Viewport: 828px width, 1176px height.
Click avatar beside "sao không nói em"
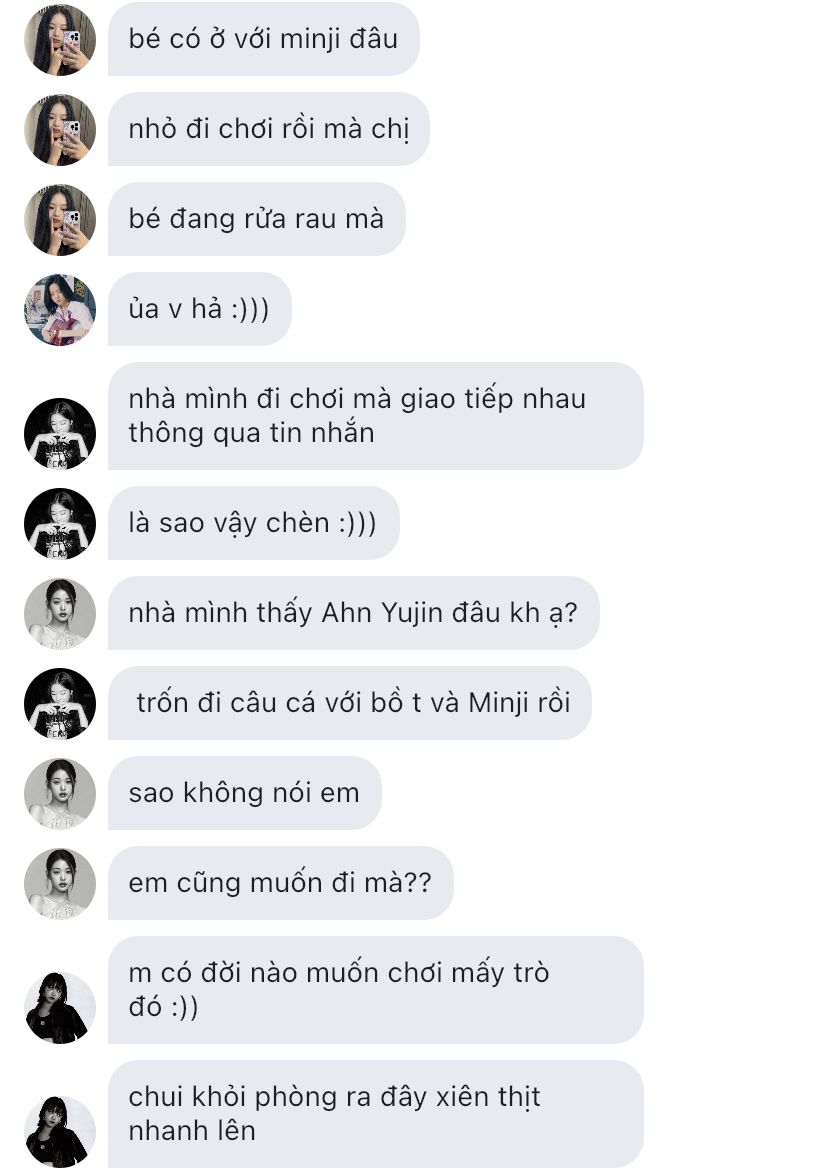60,794
